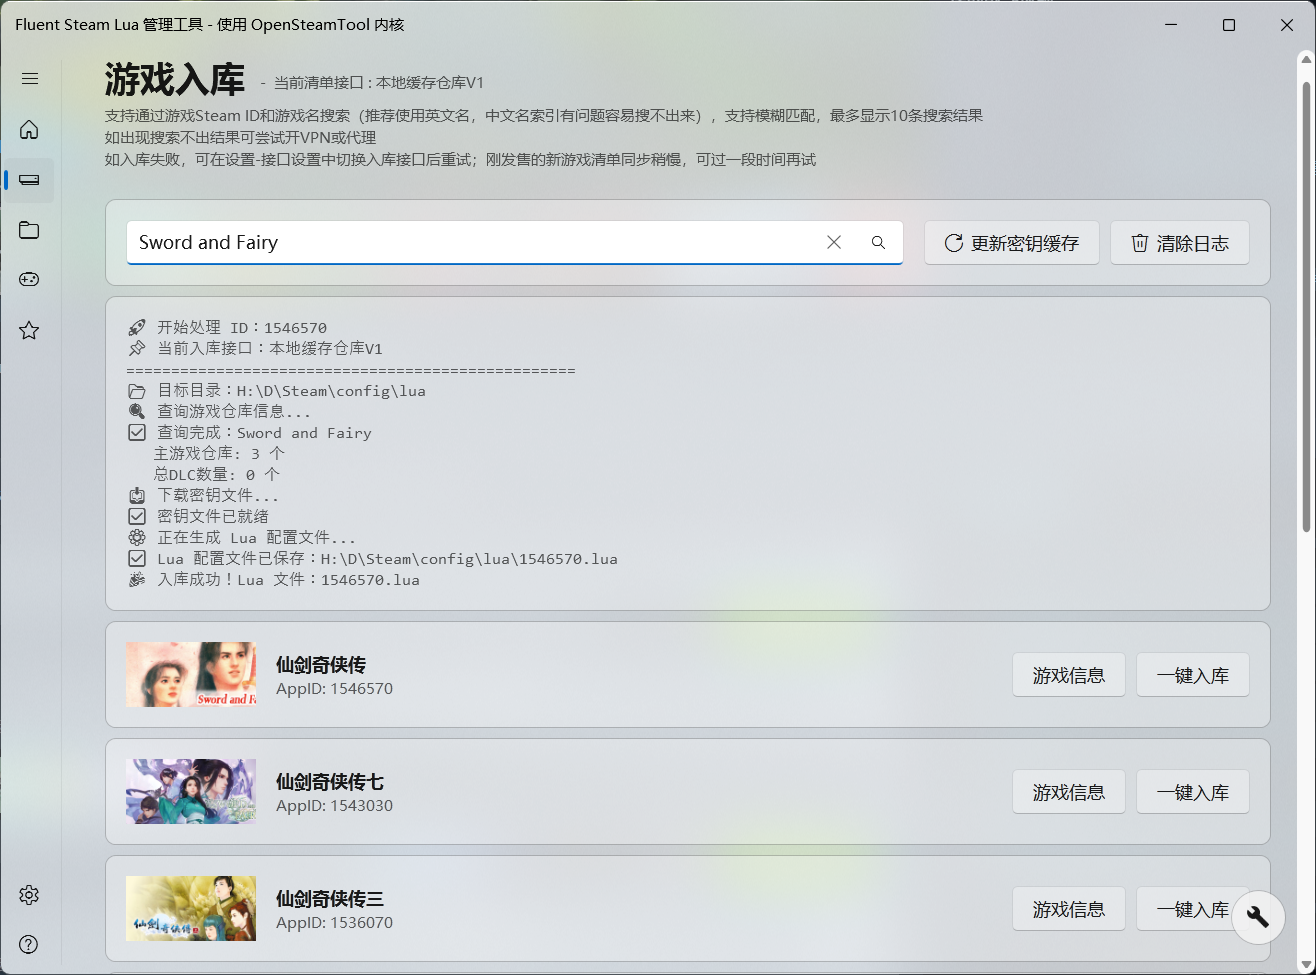Click the 仙剑奇侠传三 cover thumbnail
The width and height of the screenshot is (1316, 975).
click(191, 909)
